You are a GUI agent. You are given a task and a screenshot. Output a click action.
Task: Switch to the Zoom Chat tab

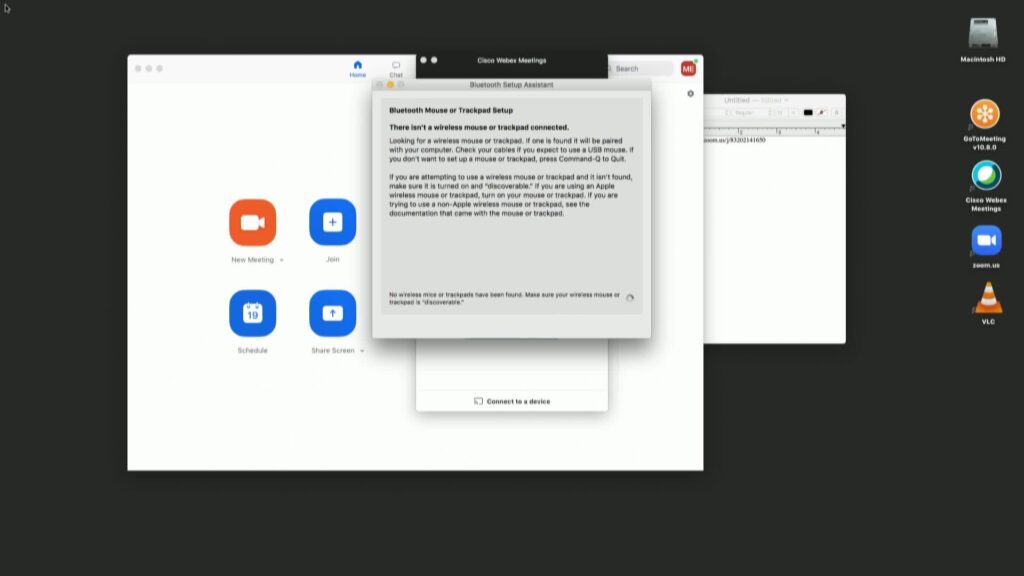click(396, 69)
